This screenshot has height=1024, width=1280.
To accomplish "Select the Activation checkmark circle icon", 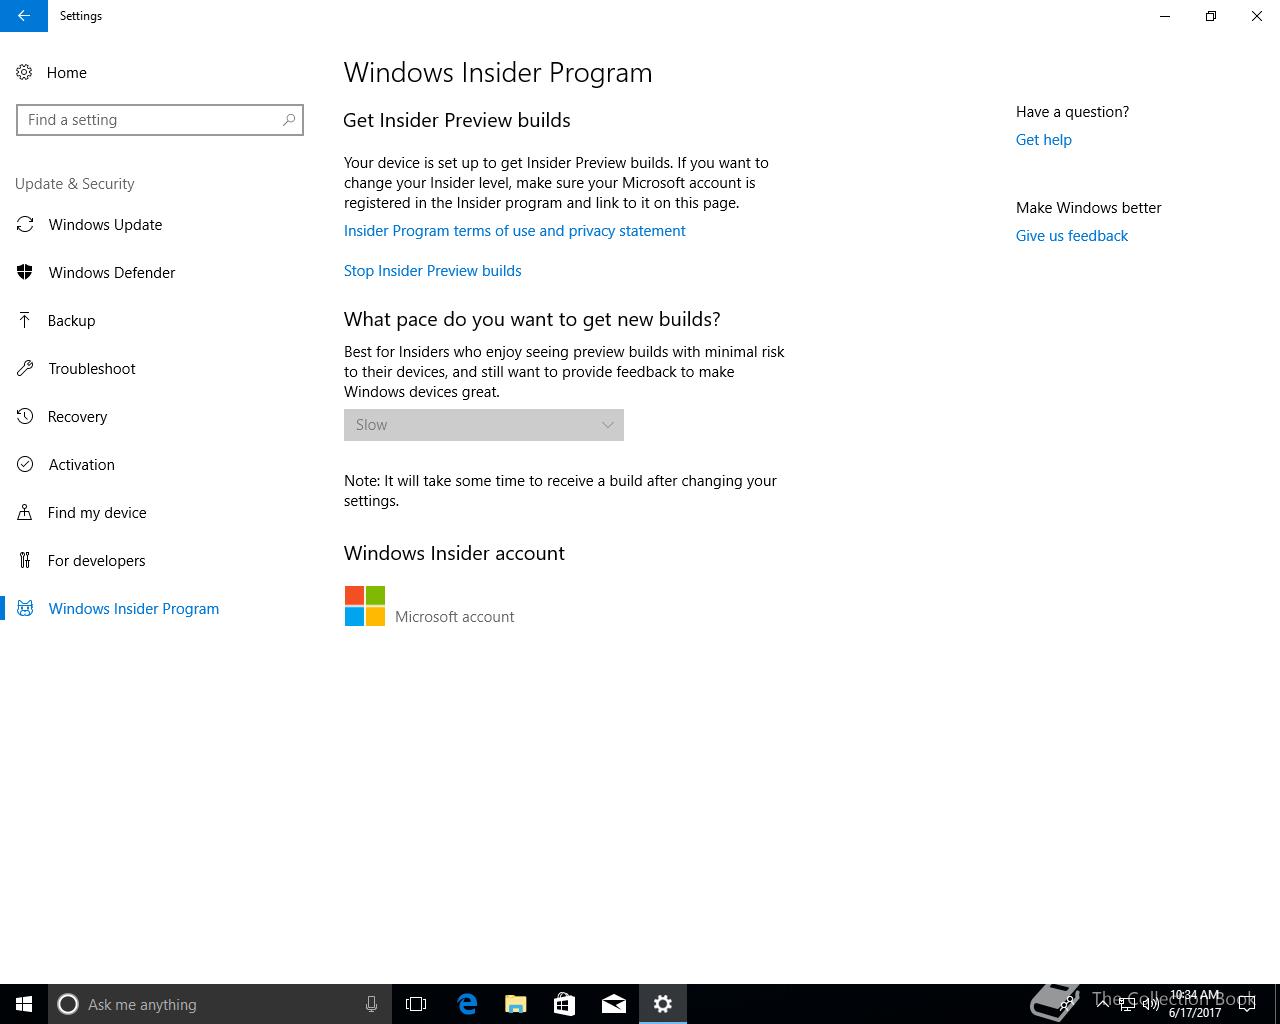I will (x=25, y=464).
